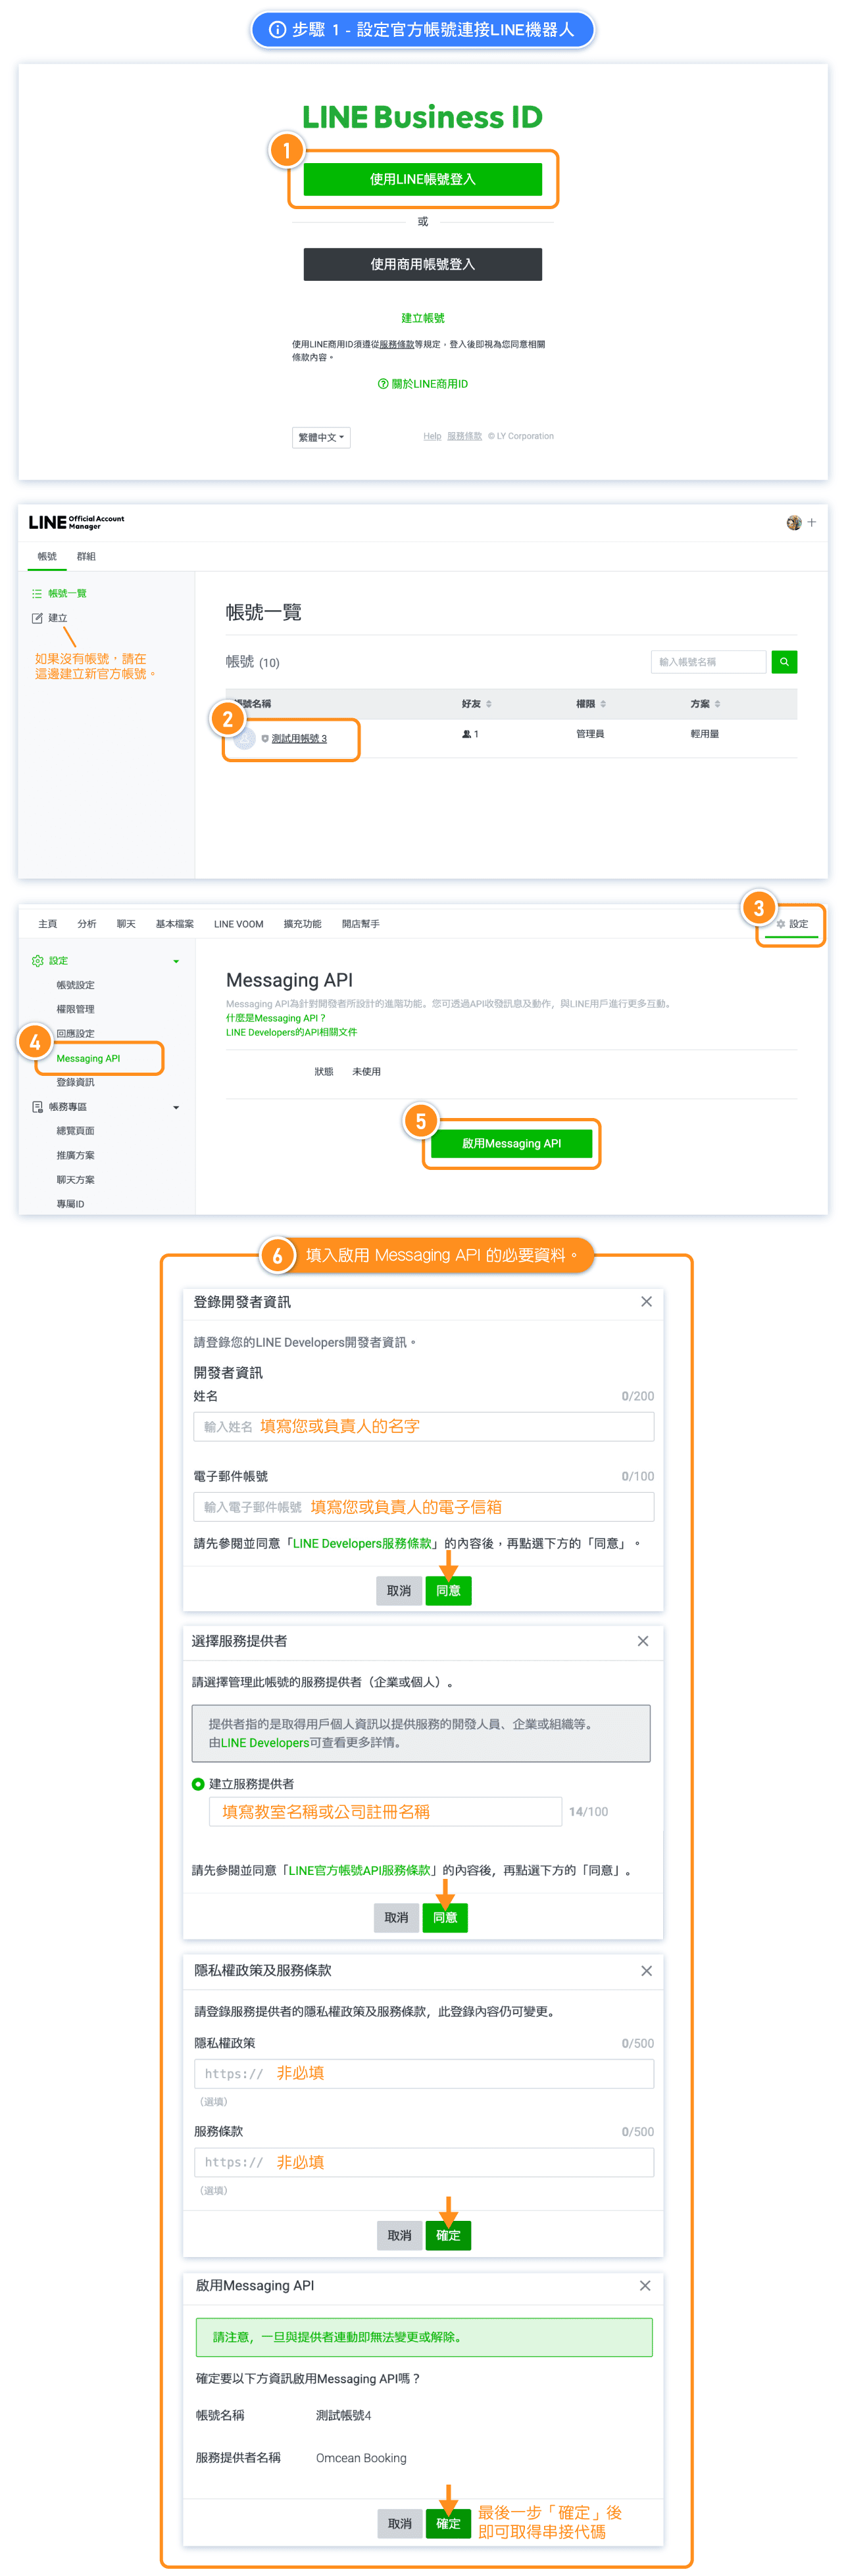Select Messaging API in the sidebar

pyautogui.click(x=88, y=1058)
